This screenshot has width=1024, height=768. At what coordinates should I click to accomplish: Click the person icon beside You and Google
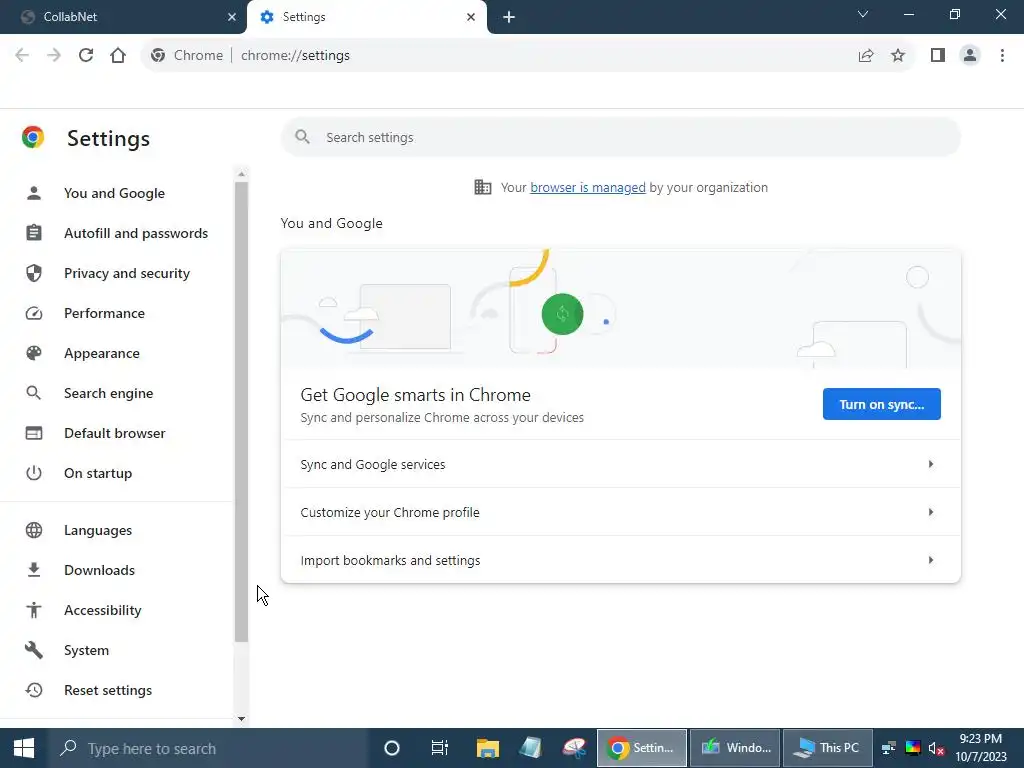(34, 193)
